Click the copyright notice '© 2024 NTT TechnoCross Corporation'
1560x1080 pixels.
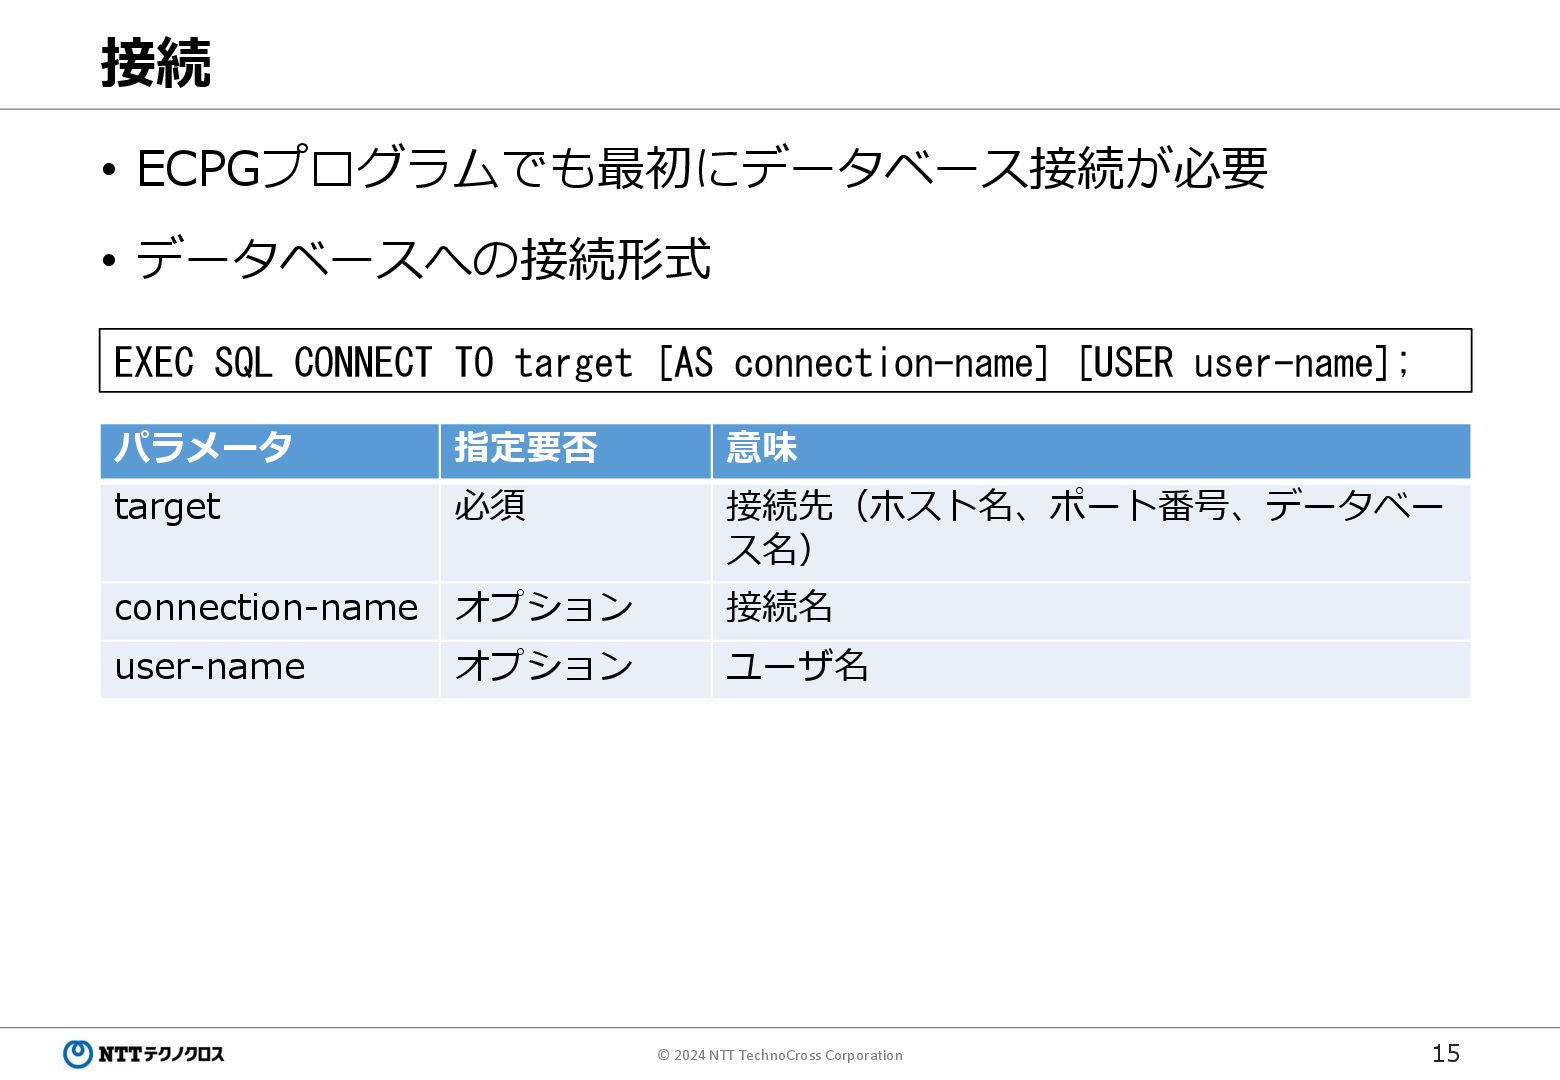[x=780, y=1055]
